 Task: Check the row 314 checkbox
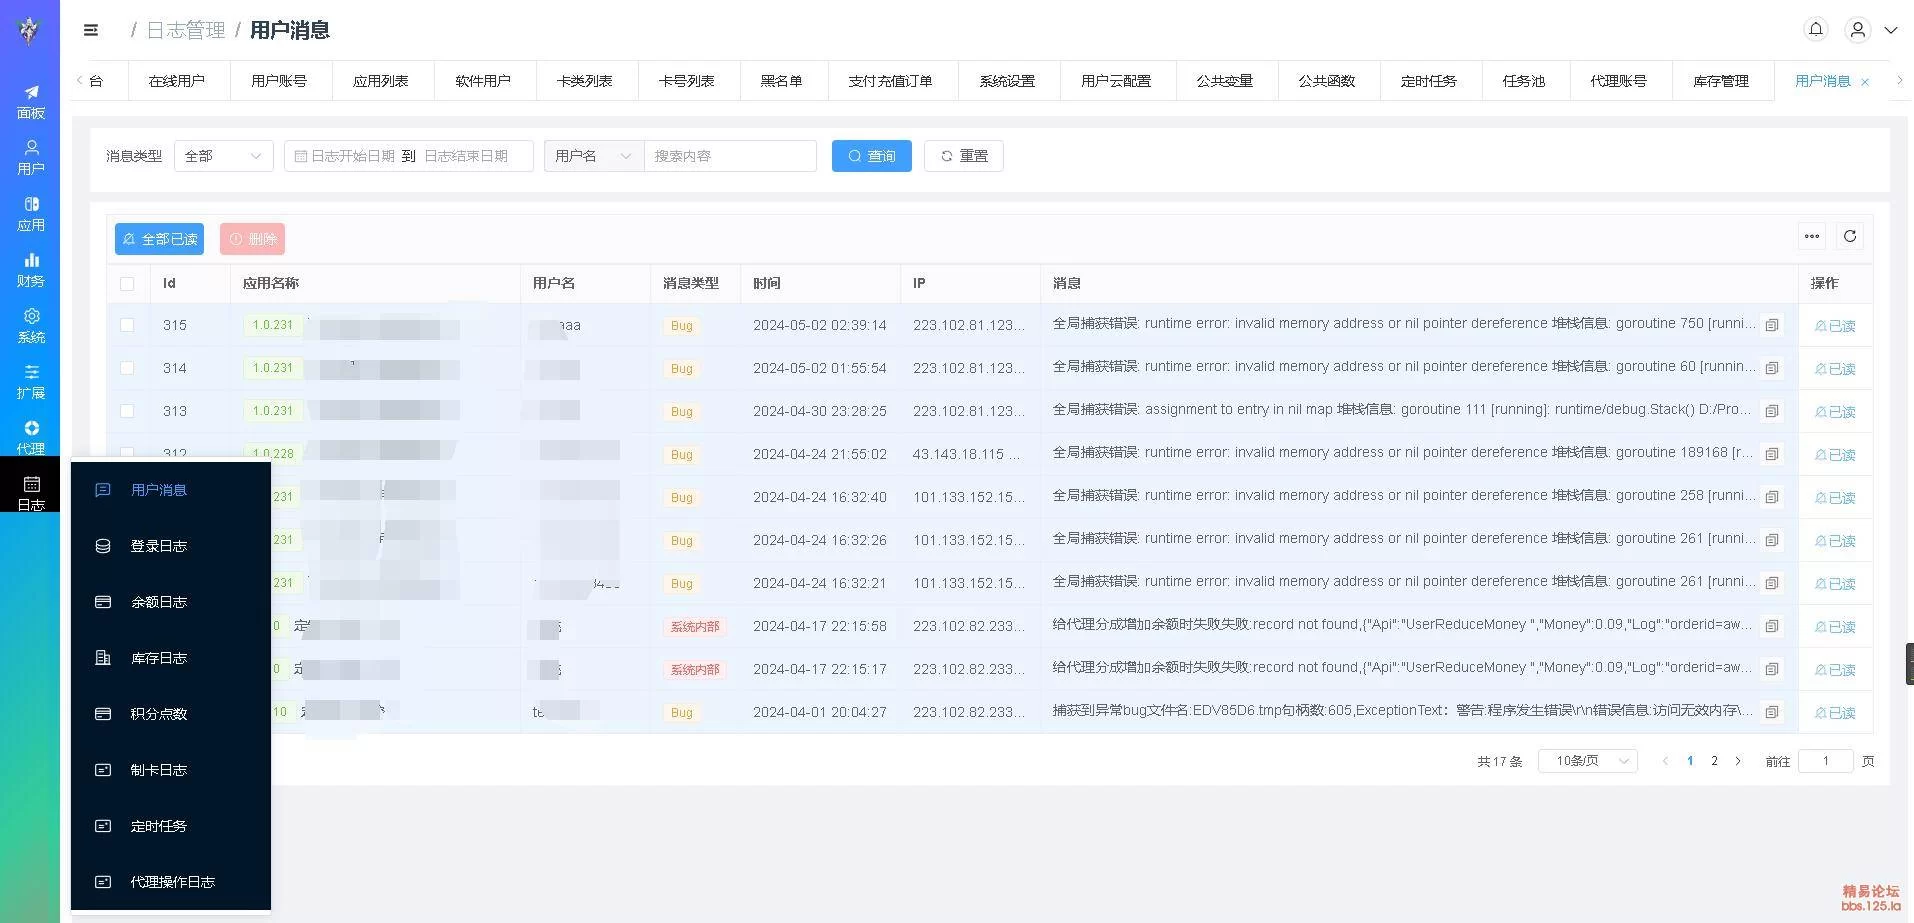127,368
